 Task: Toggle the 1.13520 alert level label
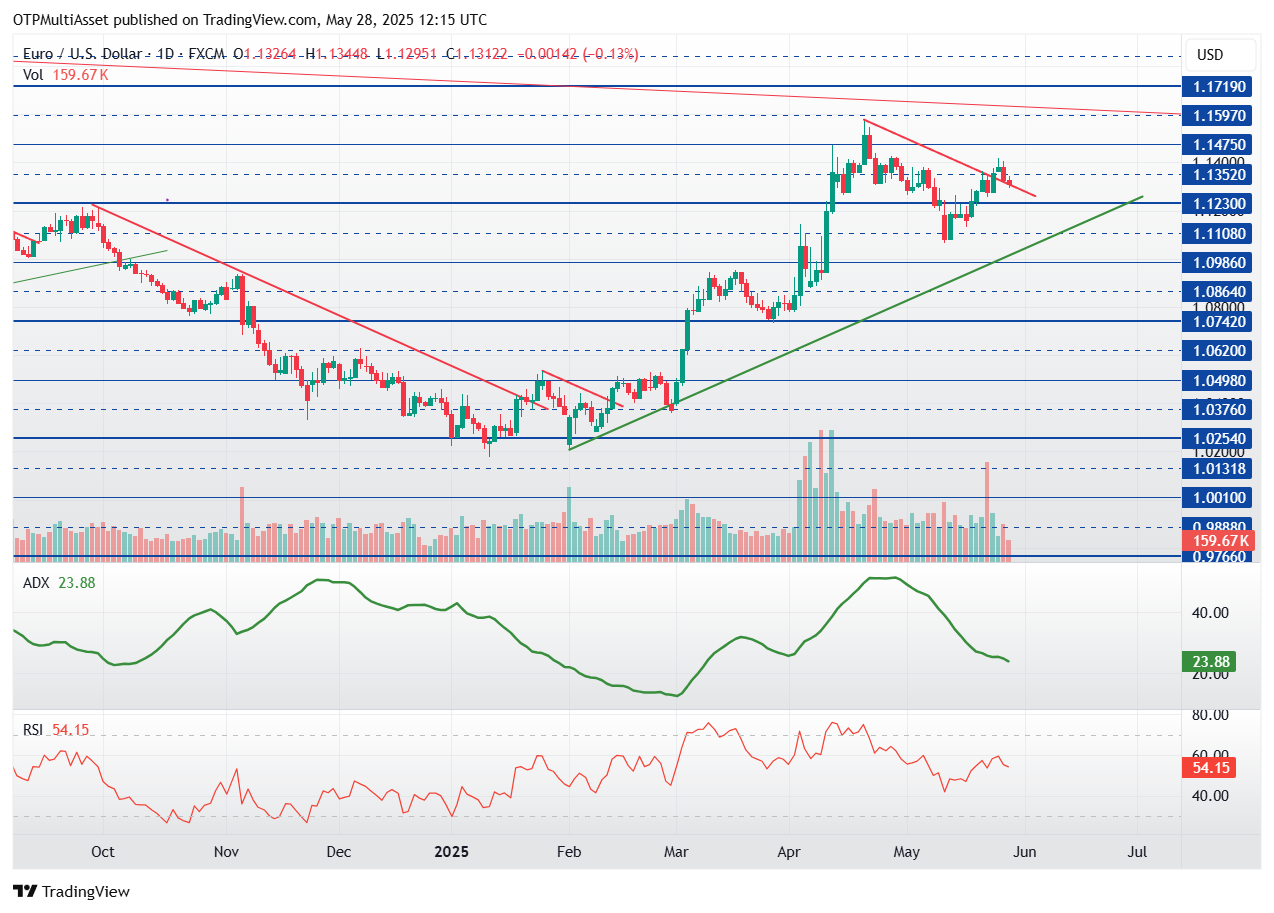coord(1219,175)
